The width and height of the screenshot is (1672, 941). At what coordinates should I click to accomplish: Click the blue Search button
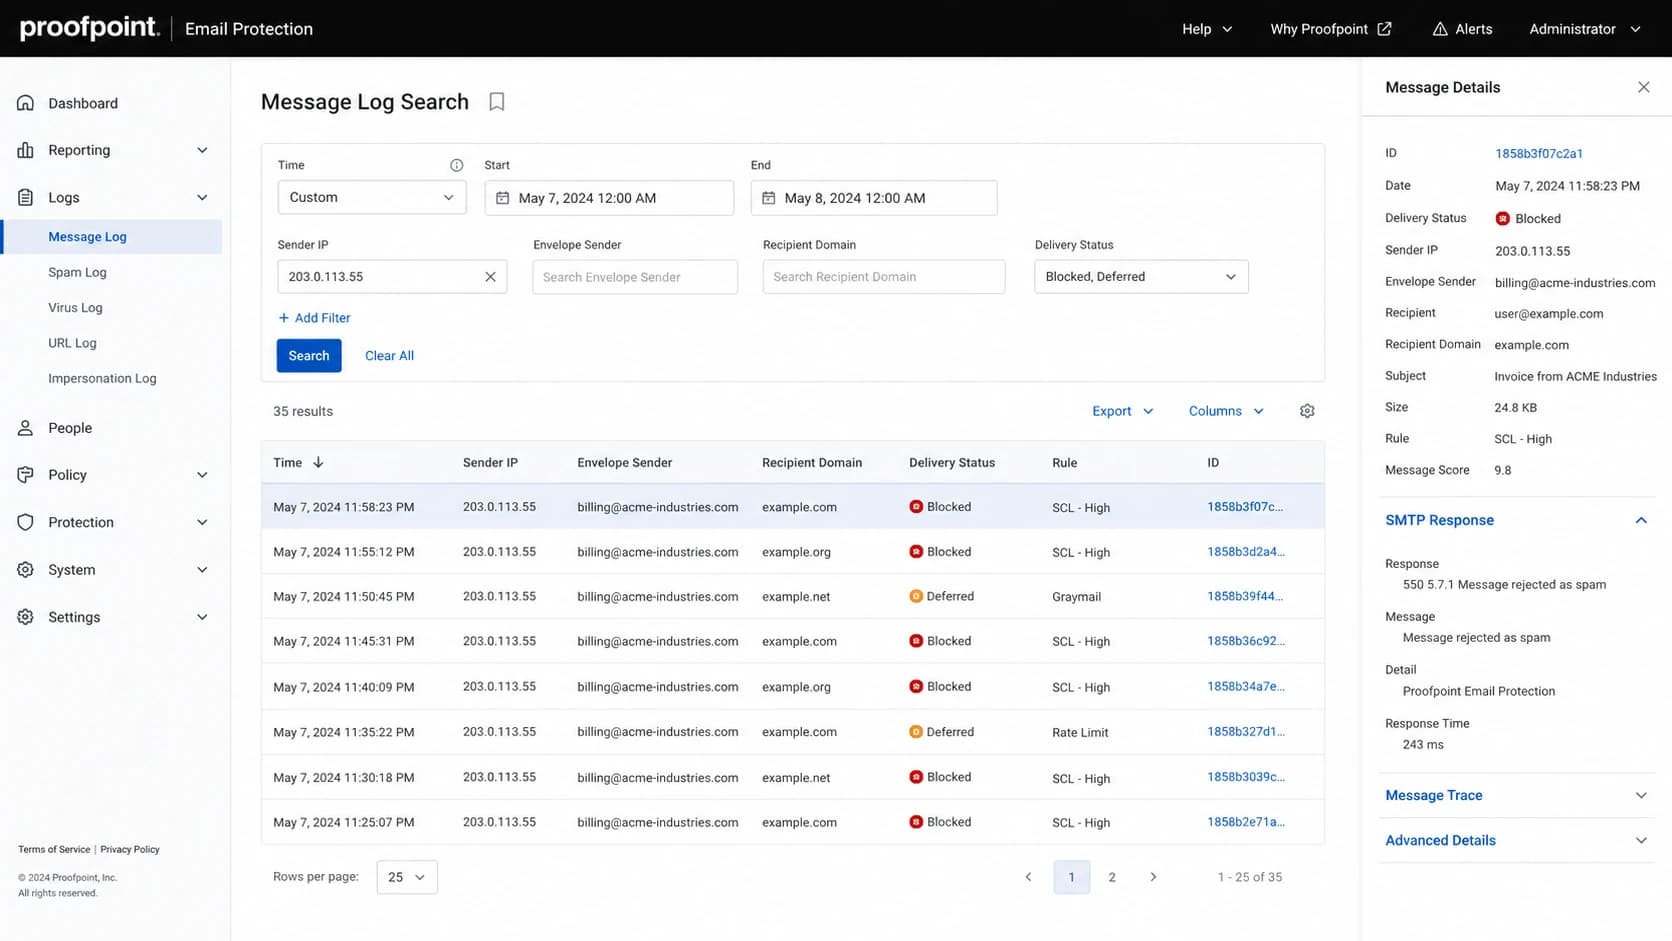click(309, 356)
